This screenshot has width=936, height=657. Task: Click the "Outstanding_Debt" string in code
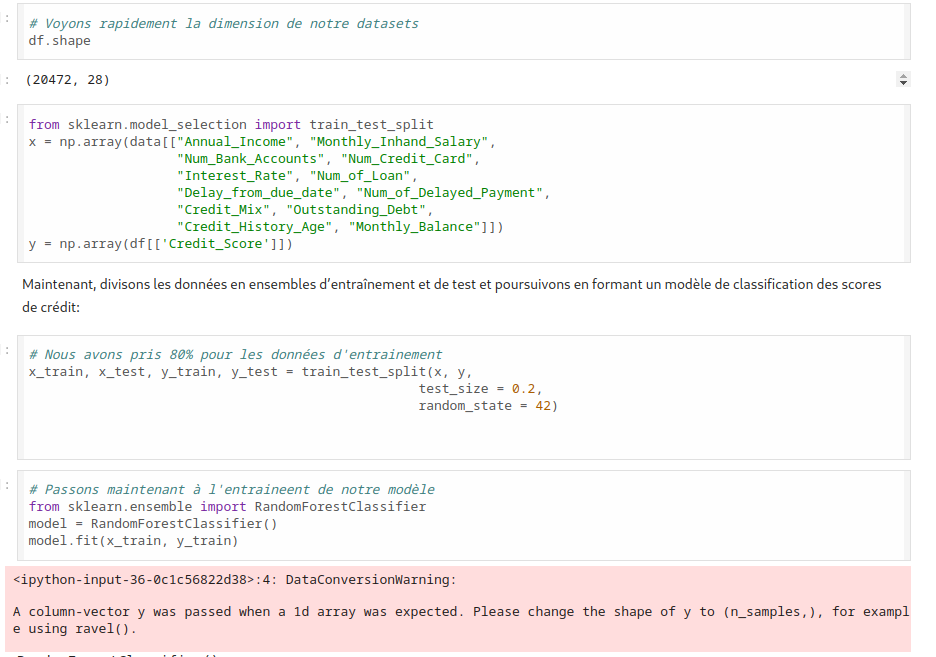click(357, 210)
